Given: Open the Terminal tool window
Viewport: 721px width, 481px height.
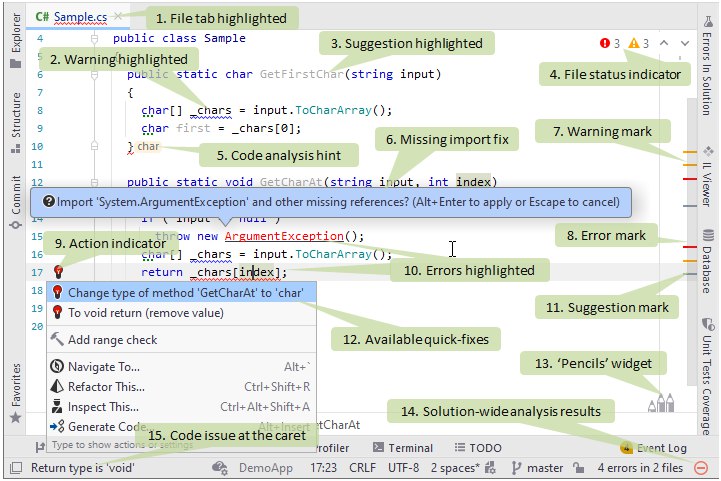Looking at the screenshot, I should click(x=403, y=448).
